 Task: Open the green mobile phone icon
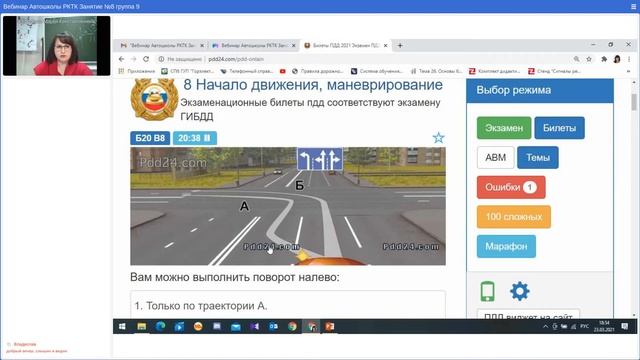[x=488, y=291]
